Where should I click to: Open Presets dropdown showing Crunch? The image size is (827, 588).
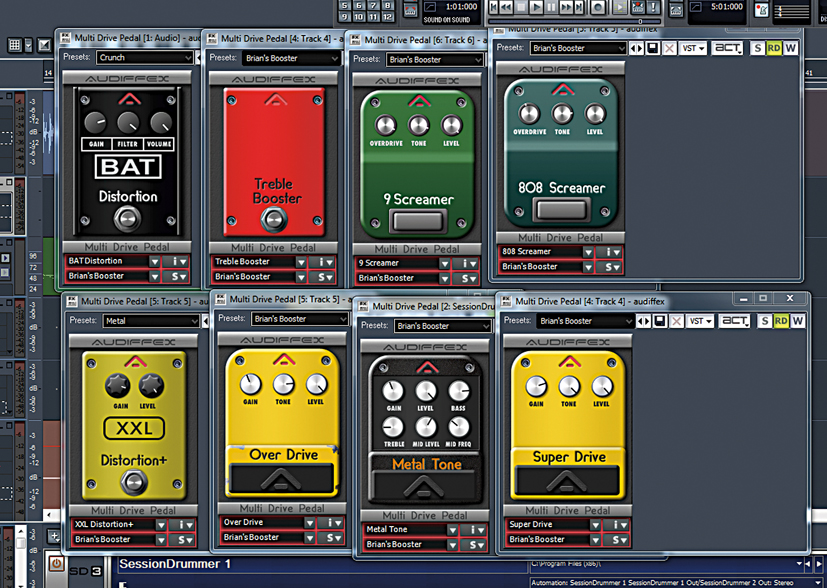pyautogui.click(x=145, y=57)
